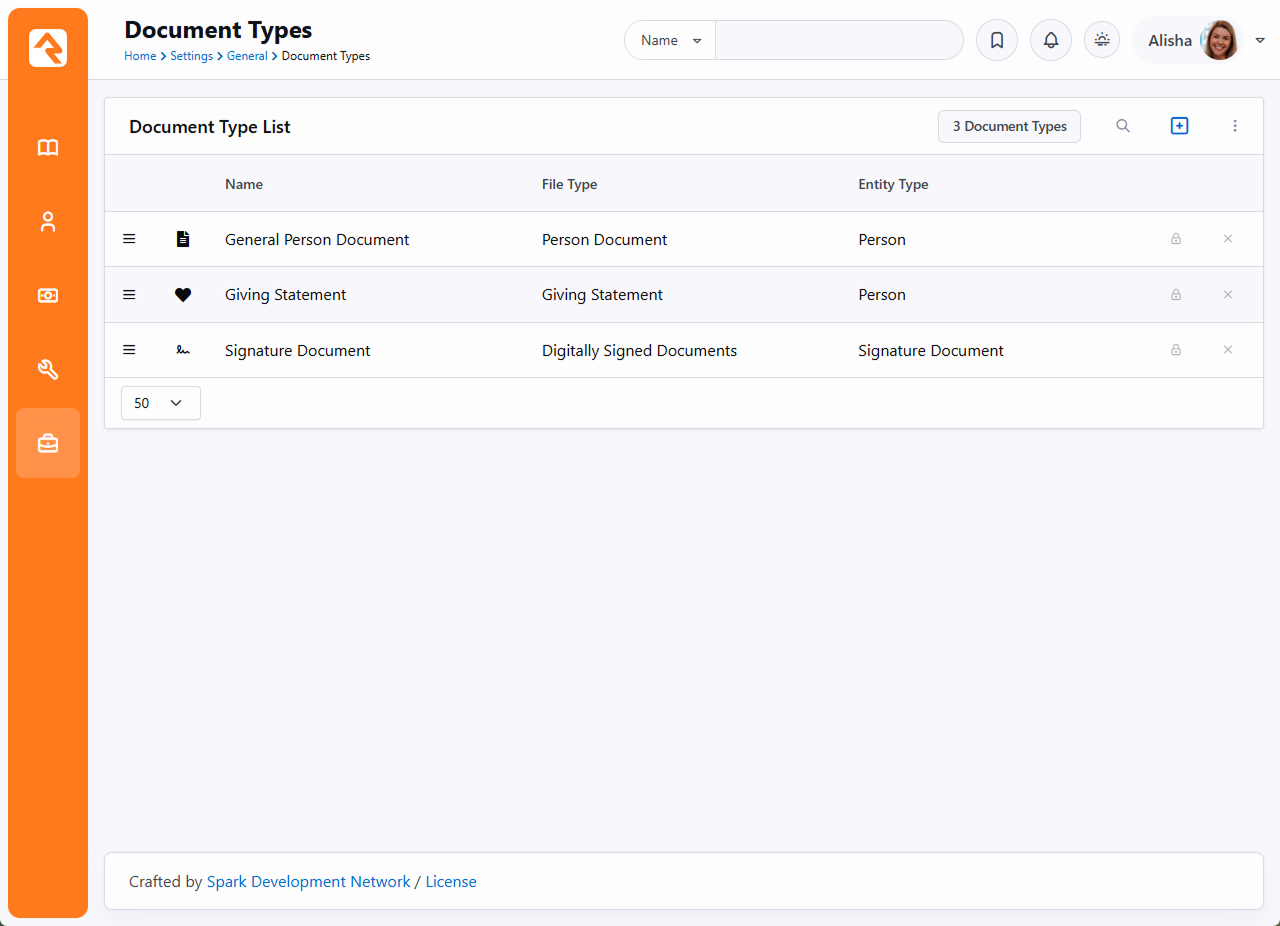Click the header search input field
Viewport: 1280px width, 926px height.
pyautogui.click(x=838, y=41)
